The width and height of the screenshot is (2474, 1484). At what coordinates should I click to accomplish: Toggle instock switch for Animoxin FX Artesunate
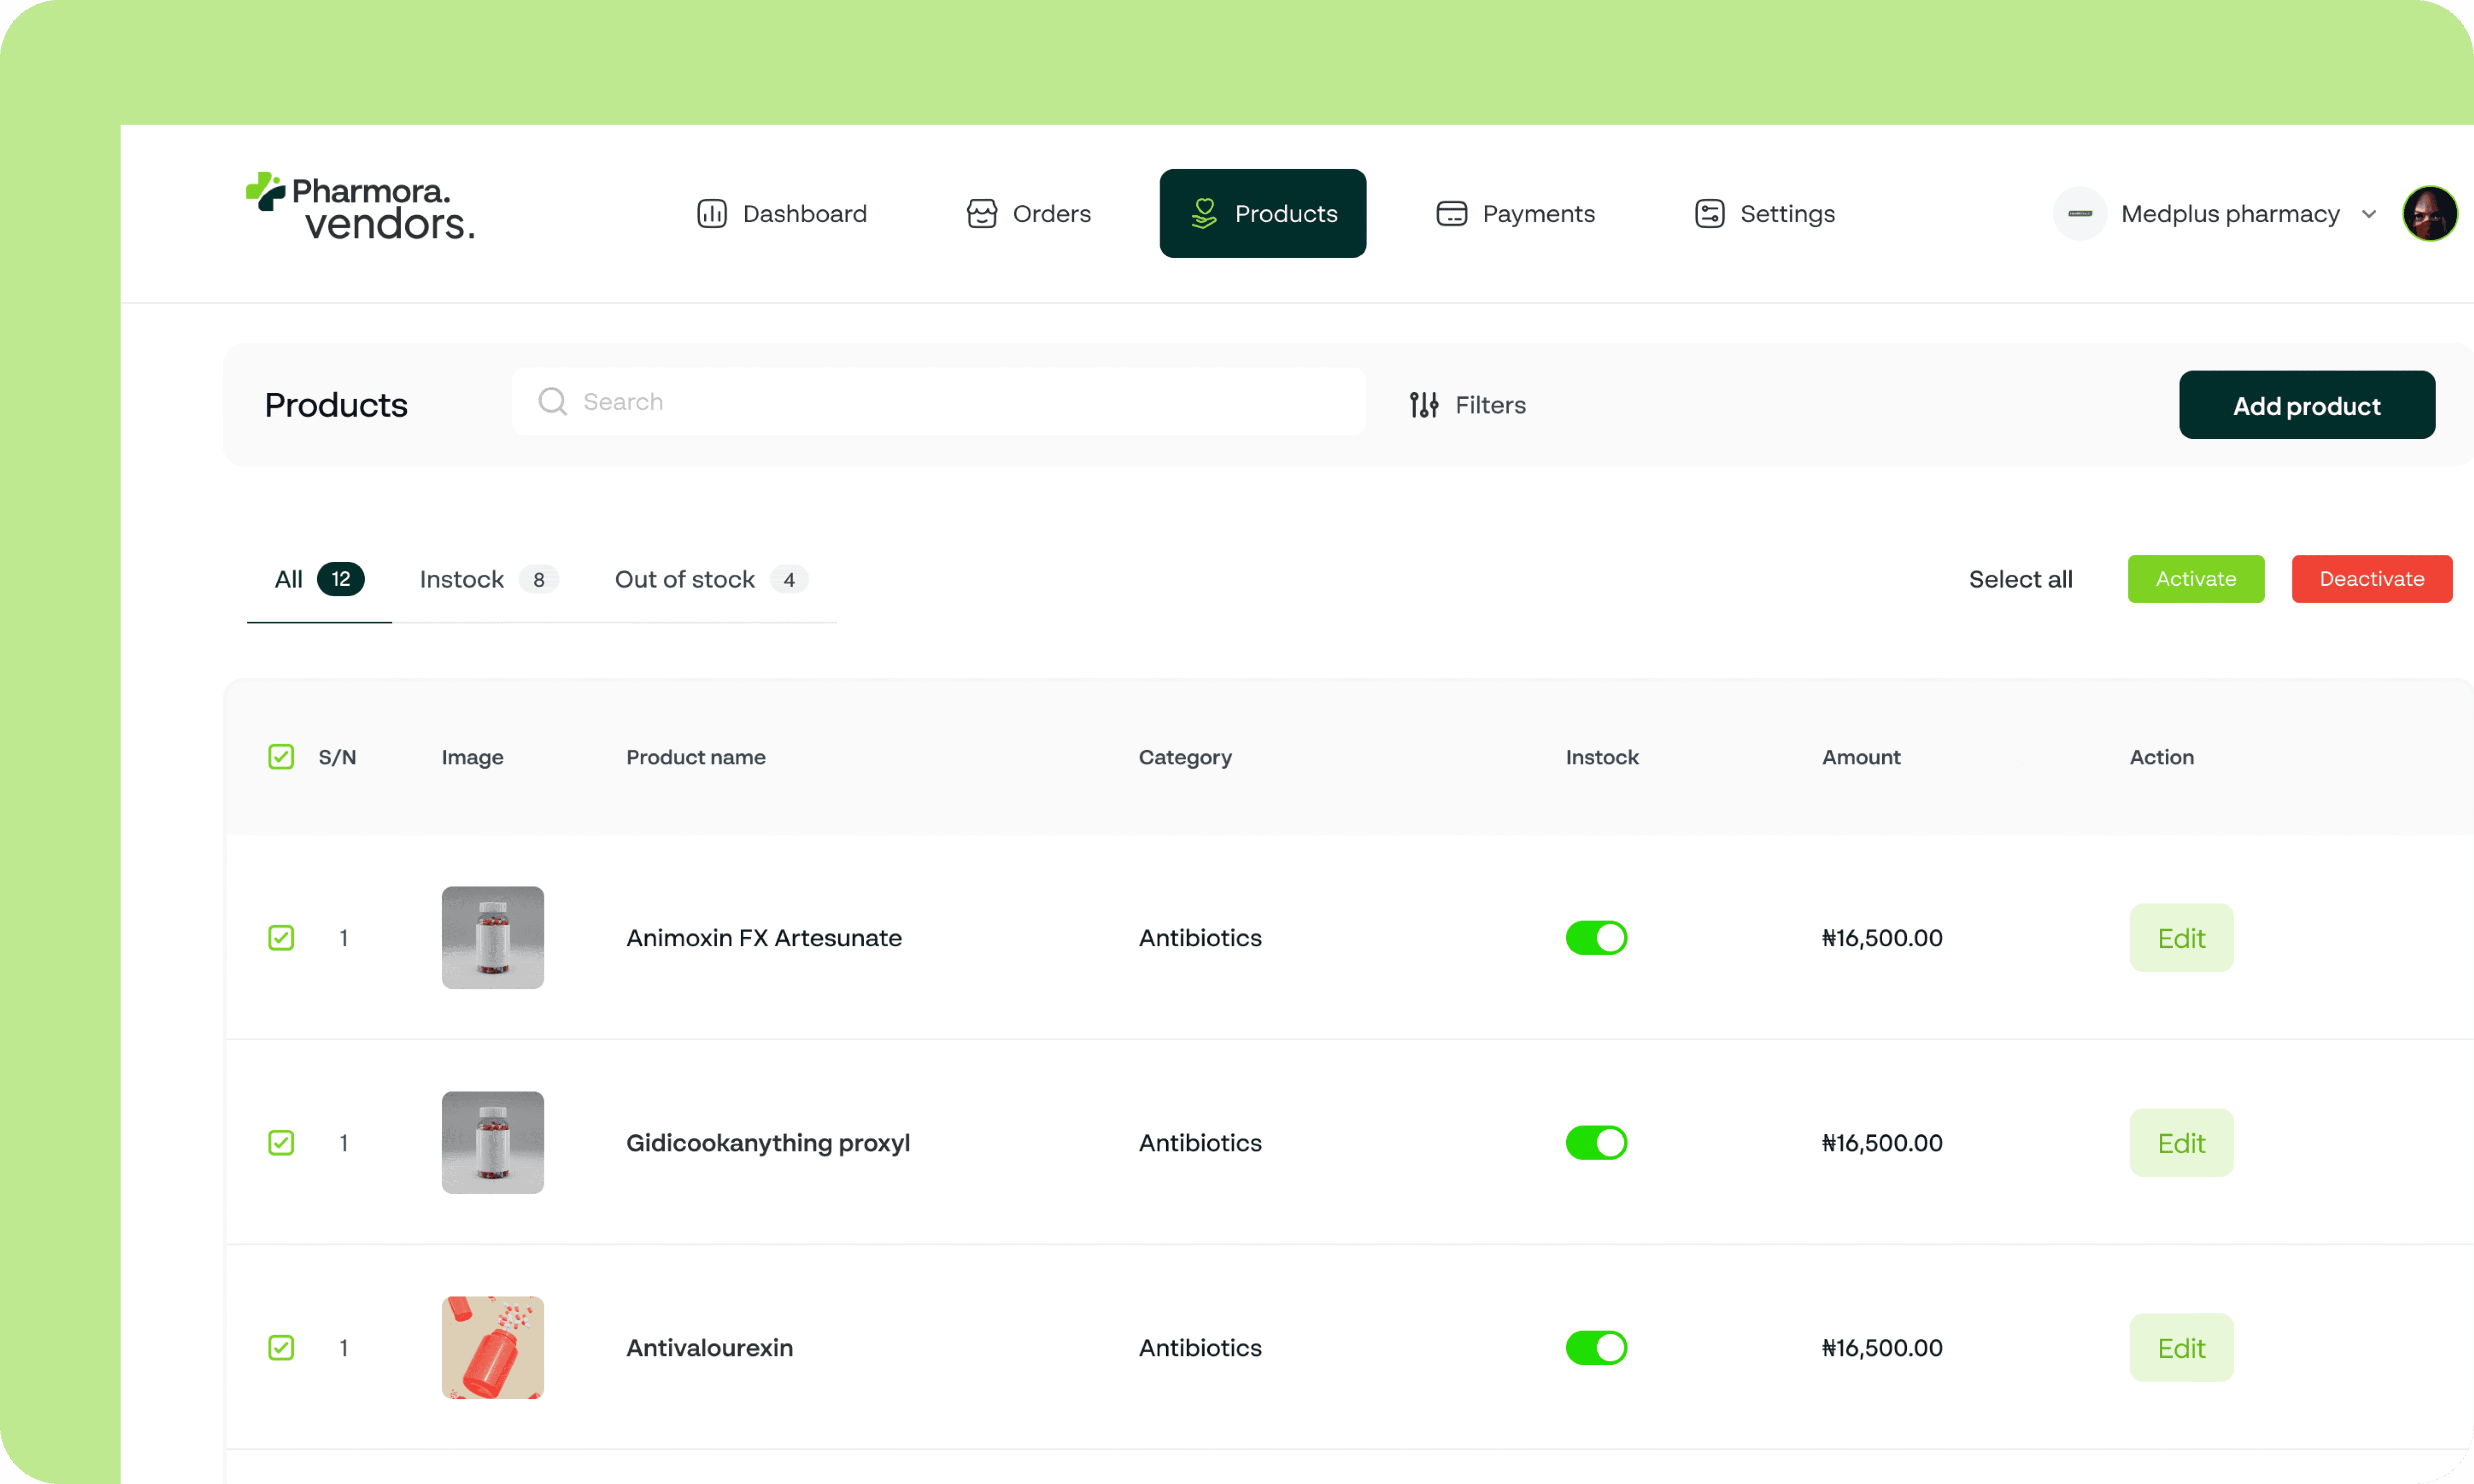coord(1596,937)
